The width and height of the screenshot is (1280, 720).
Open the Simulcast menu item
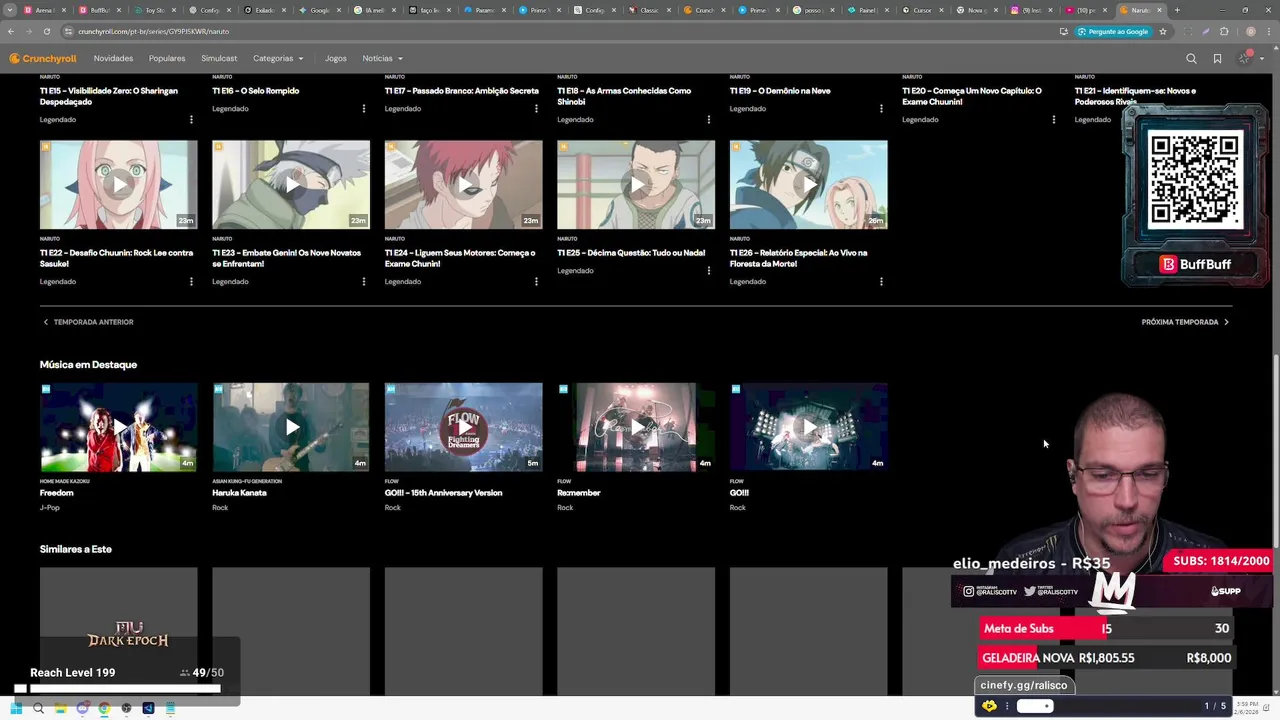219,59
